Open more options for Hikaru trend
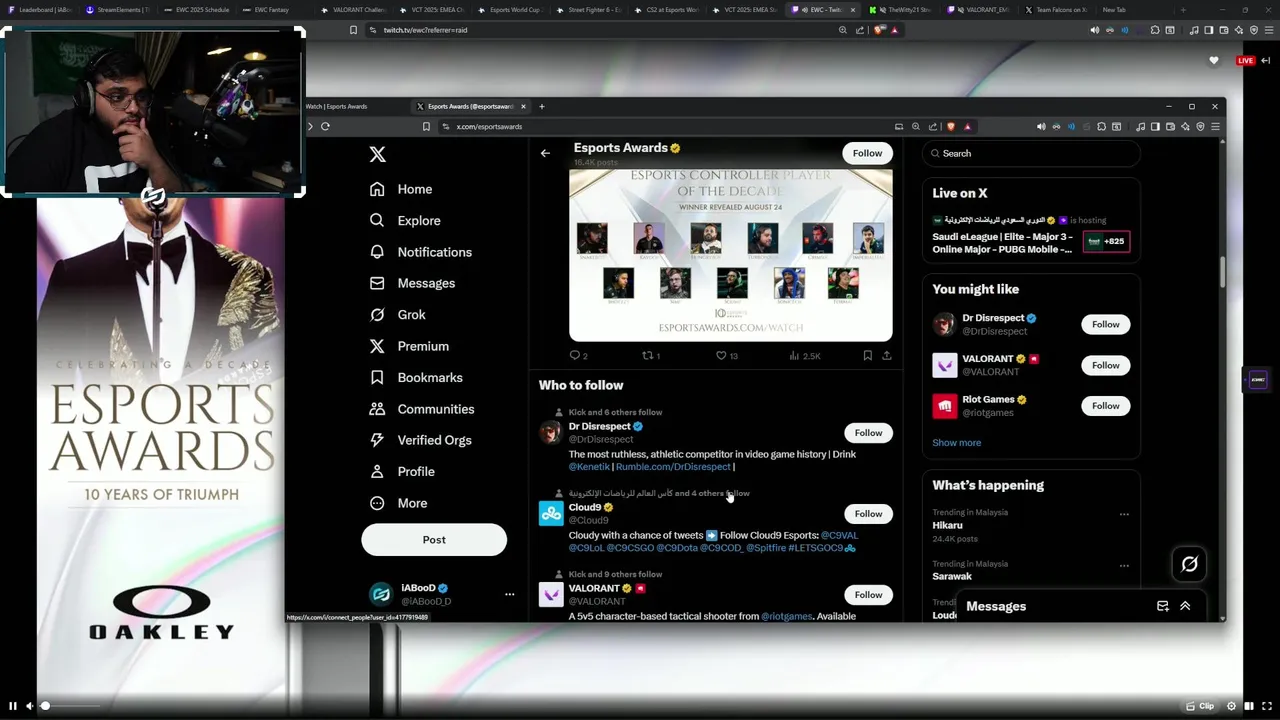1280x720 pixels. 1124,514
